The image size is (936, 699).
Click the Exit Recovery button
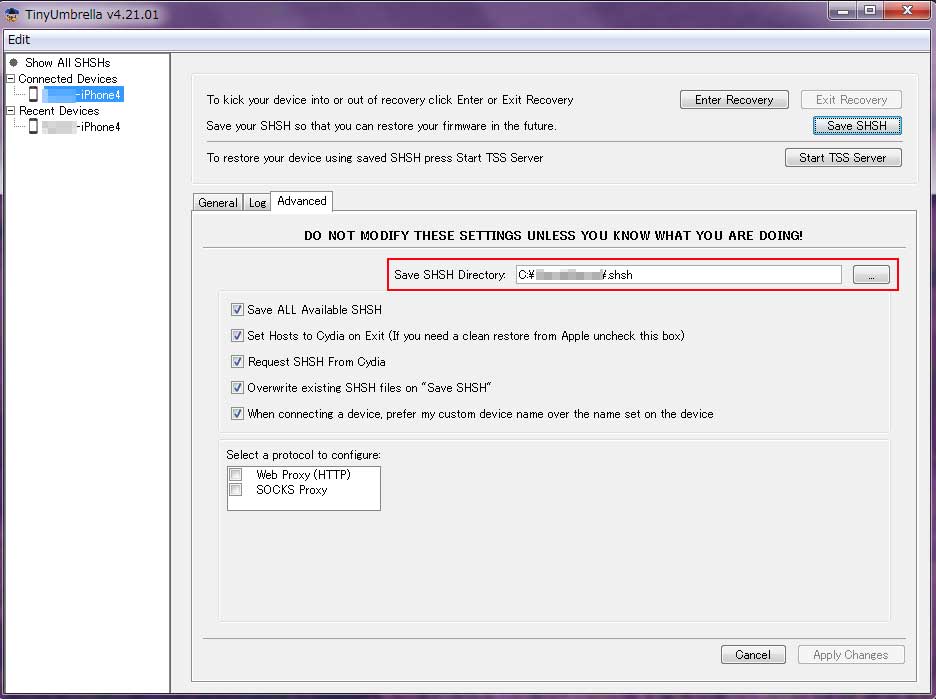point(851,100)
